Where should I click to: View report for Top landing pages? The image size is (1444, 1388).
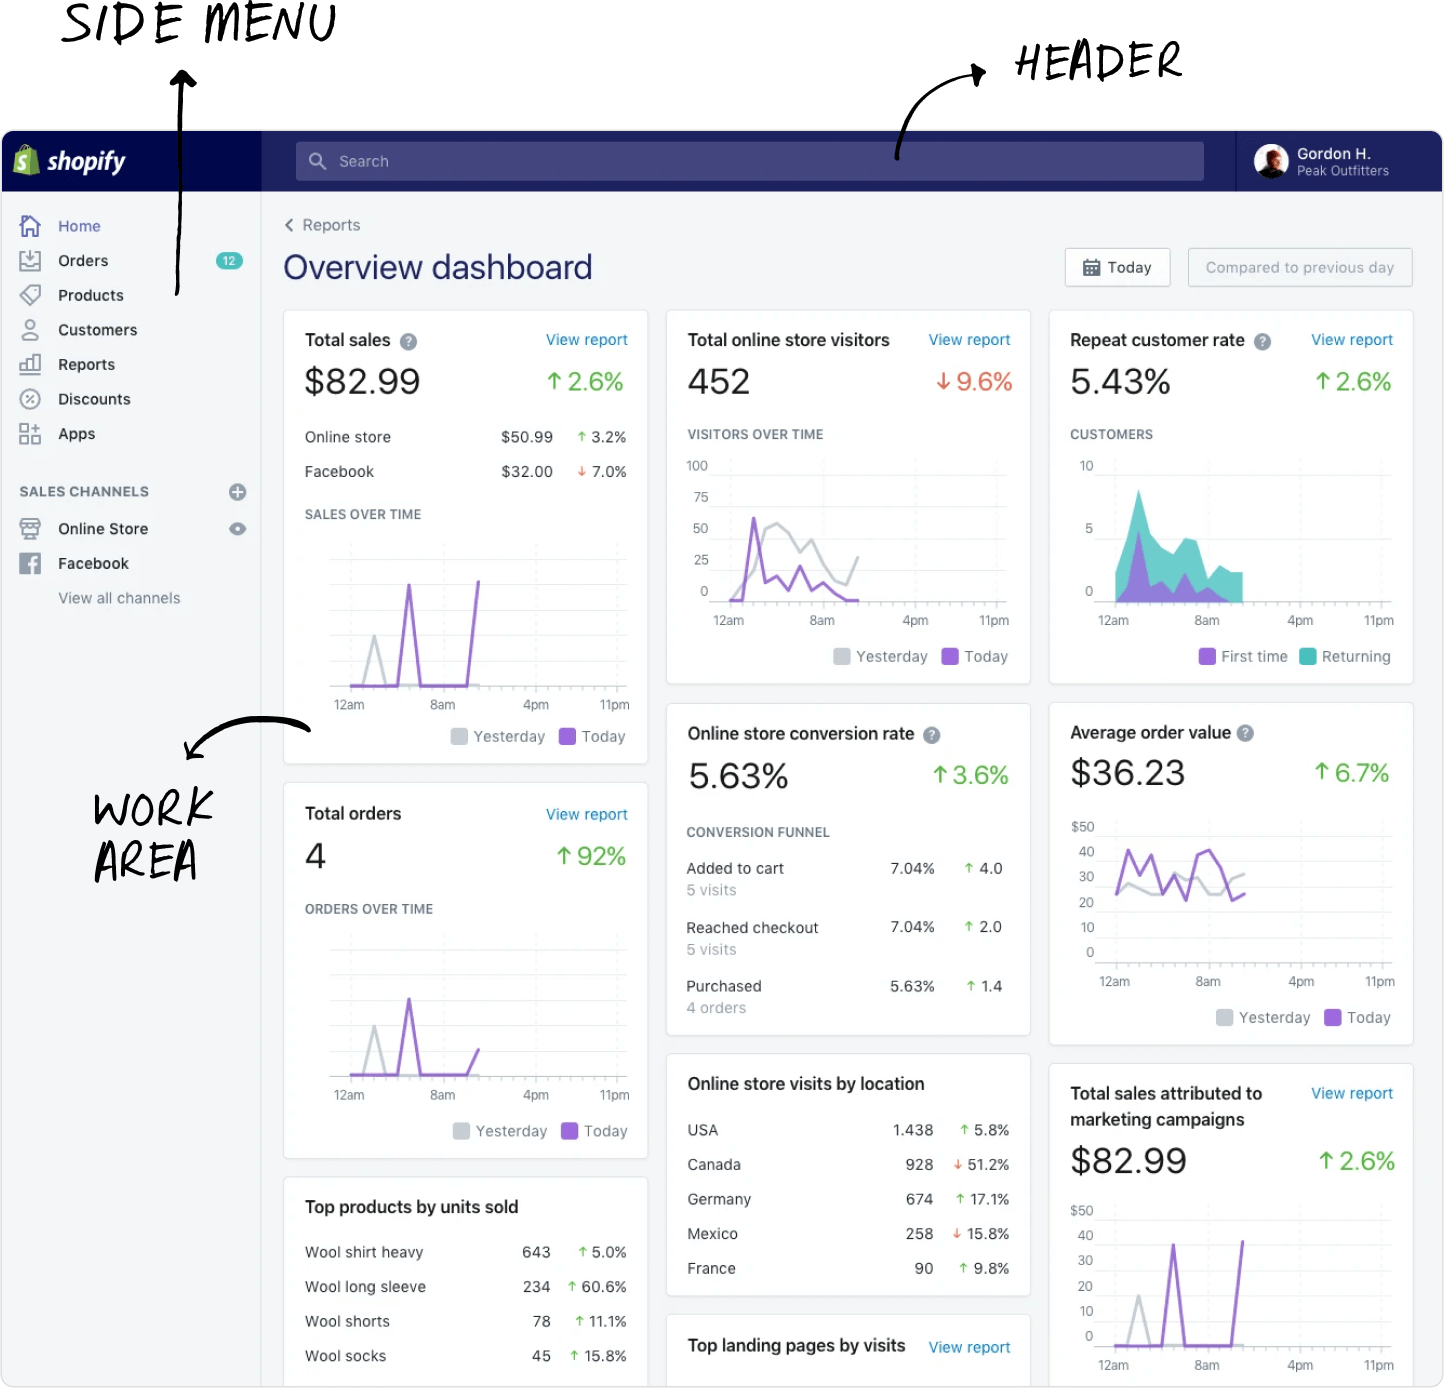click(969, 1348)
